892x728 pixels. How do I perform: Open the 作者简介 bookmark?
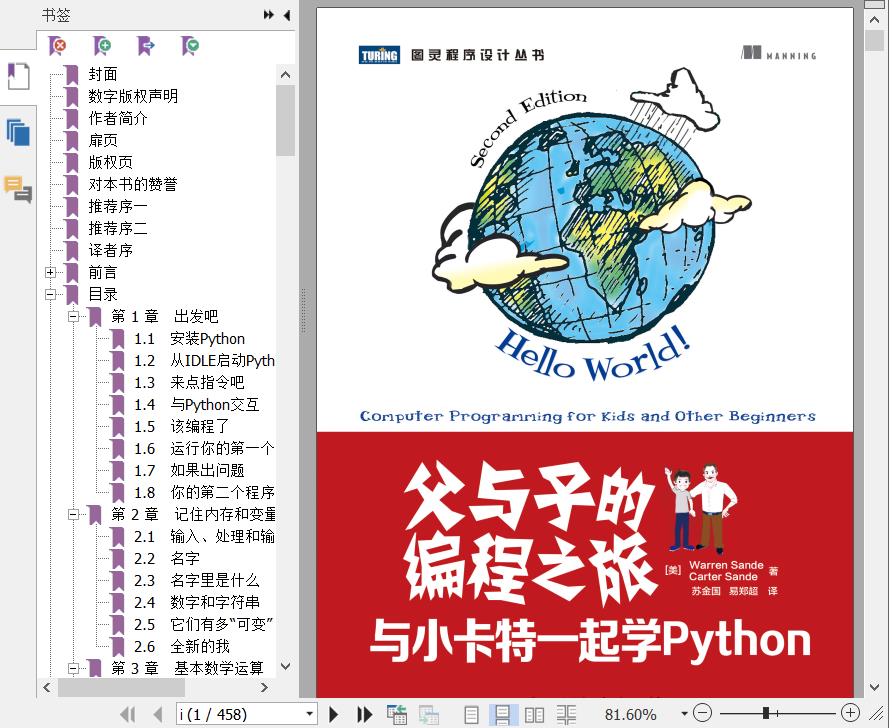coord(118,118)
